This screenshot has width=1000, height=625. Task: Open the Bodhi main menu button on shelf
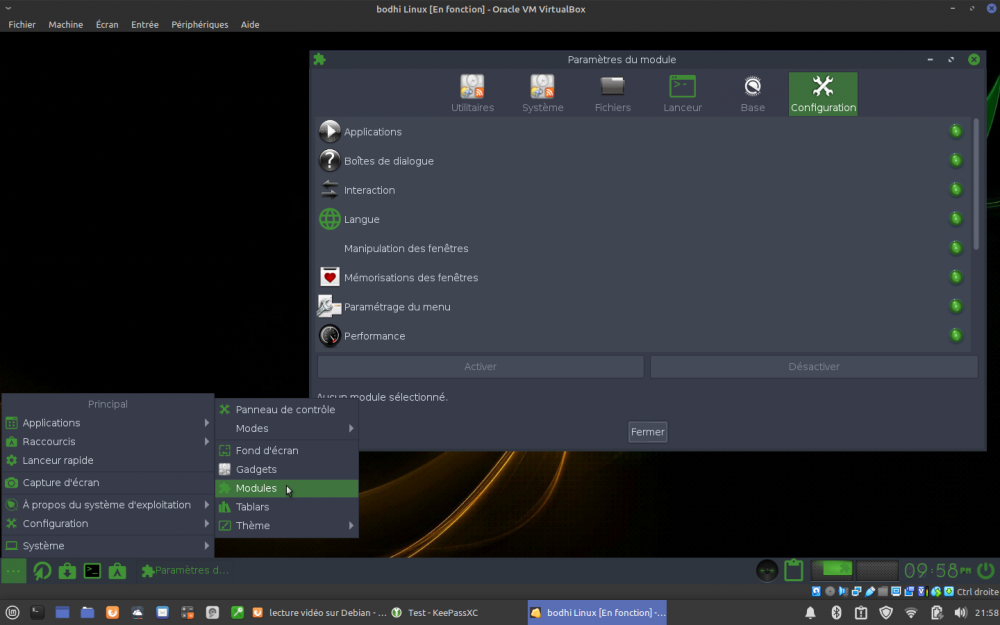(14, 571)
